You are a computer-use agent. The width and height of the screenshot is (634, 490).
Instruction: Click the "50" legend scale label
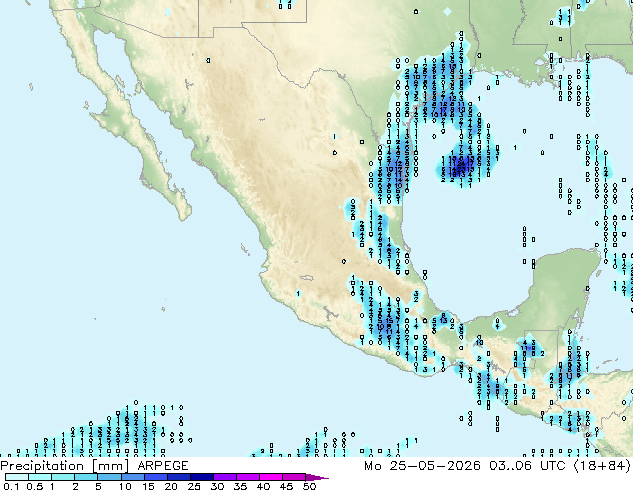[310, 486]
